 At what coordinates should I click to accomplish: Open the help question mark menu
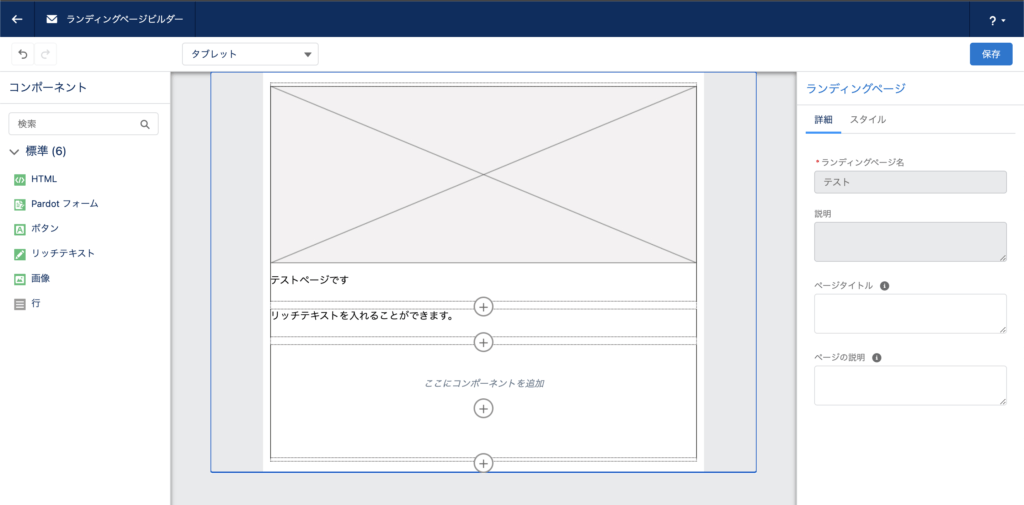click(x=996, y=19)
